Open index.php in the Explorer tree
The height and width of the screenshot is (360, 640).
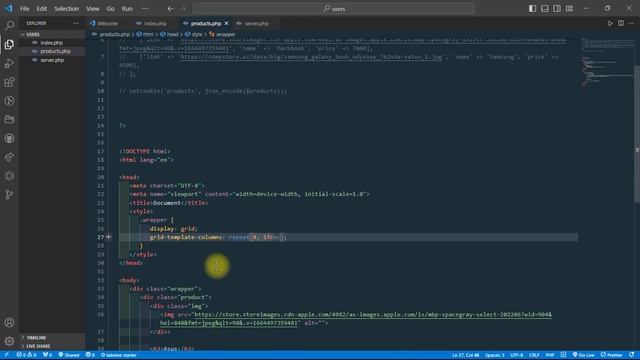click(x=51, y=42)
